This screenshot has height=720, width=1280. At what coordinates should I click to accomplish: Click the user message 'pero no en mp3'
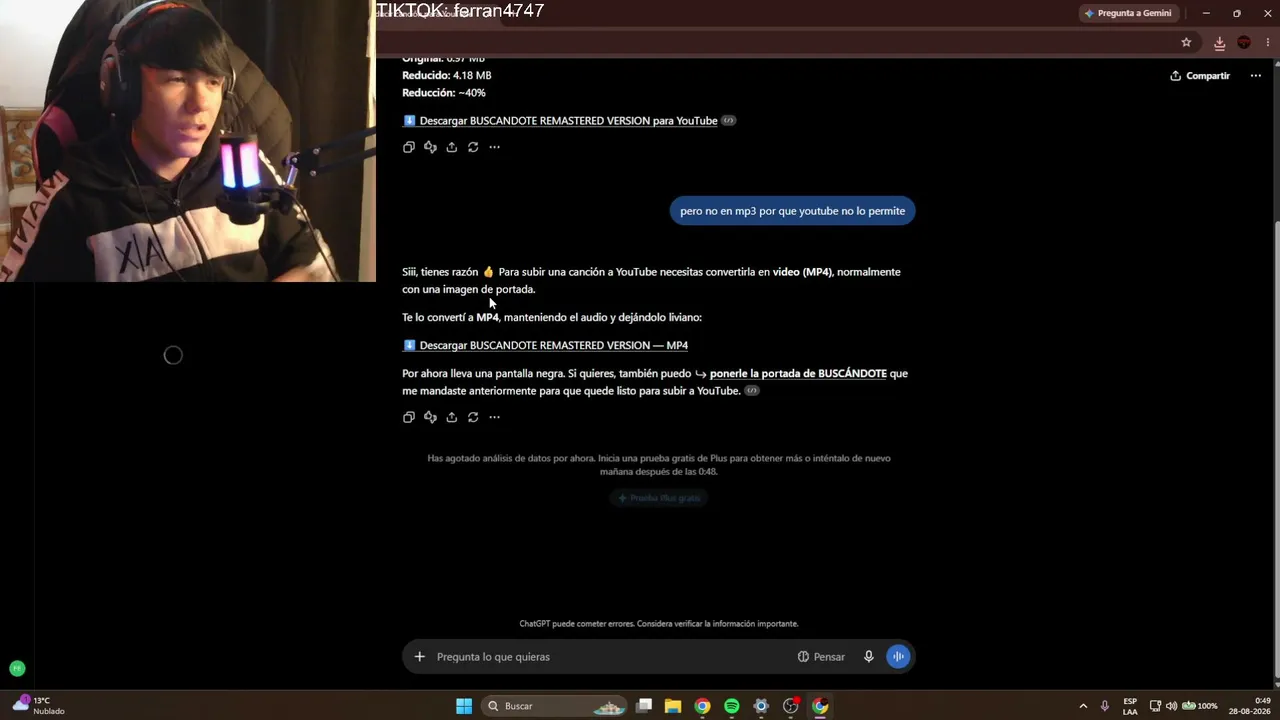pyautogui.click(x=793, y=211)
